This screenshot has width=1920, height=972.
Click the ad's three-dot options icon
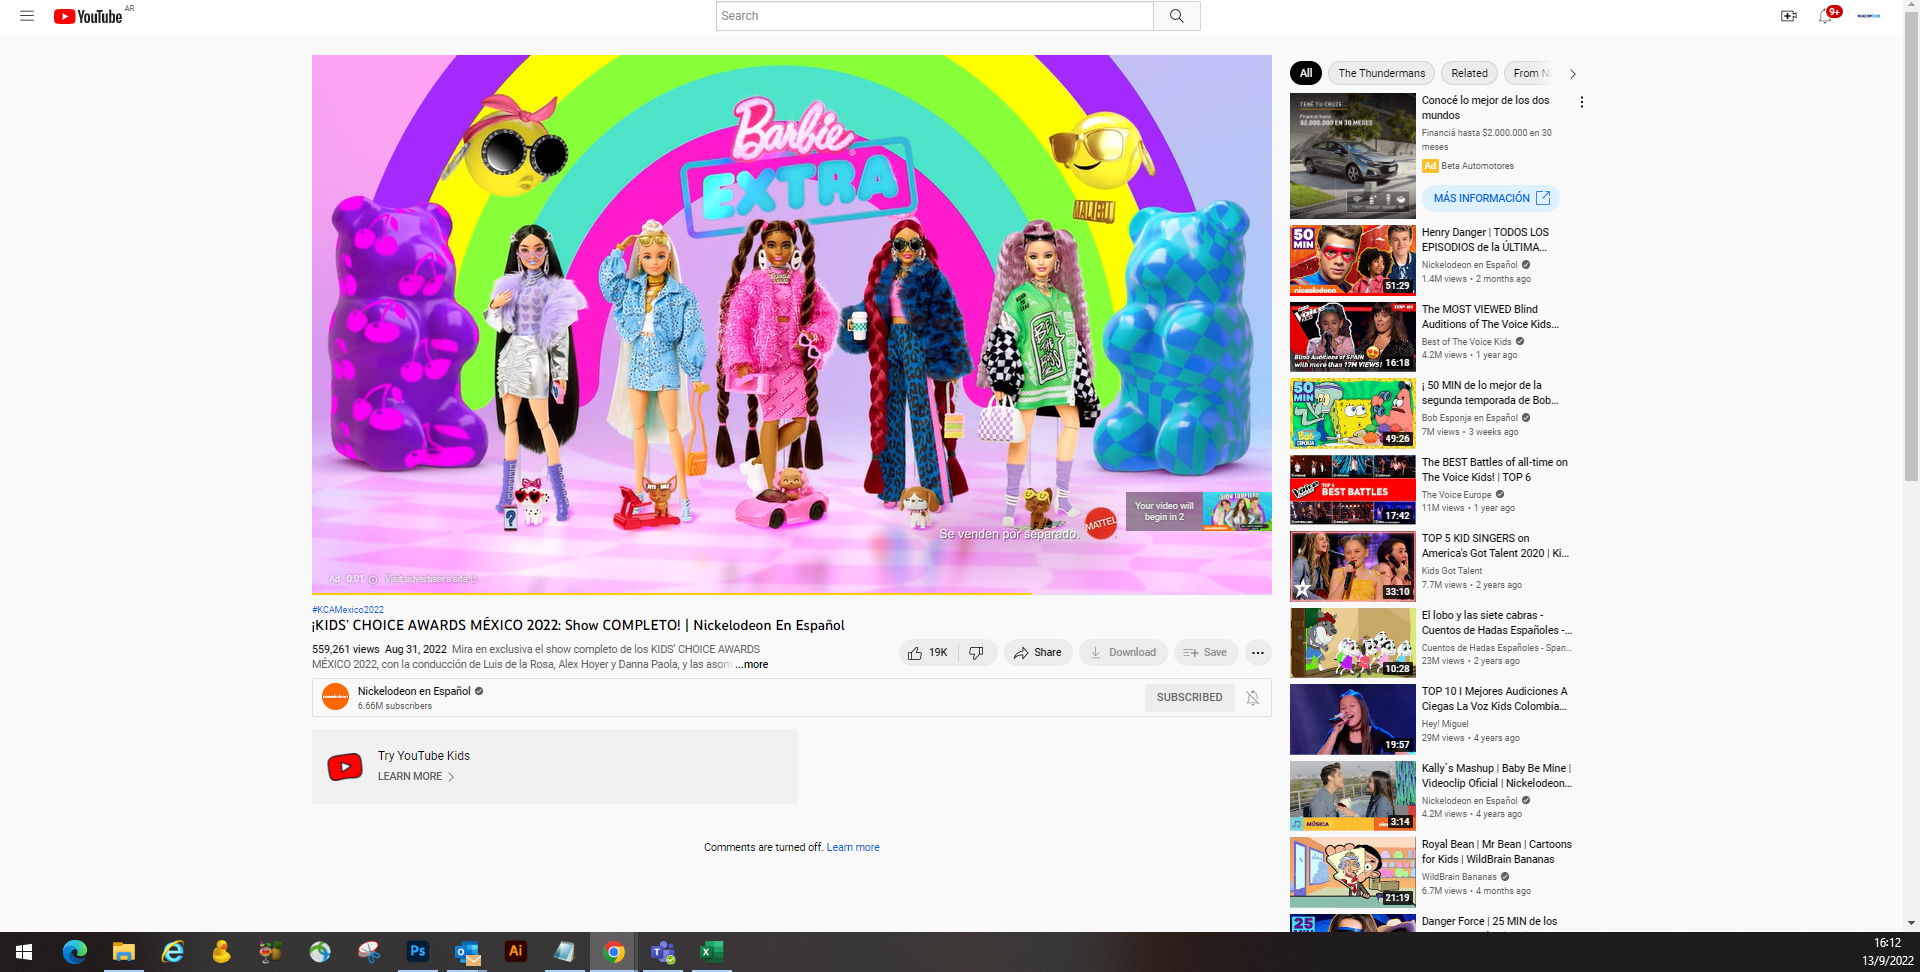1581,102
